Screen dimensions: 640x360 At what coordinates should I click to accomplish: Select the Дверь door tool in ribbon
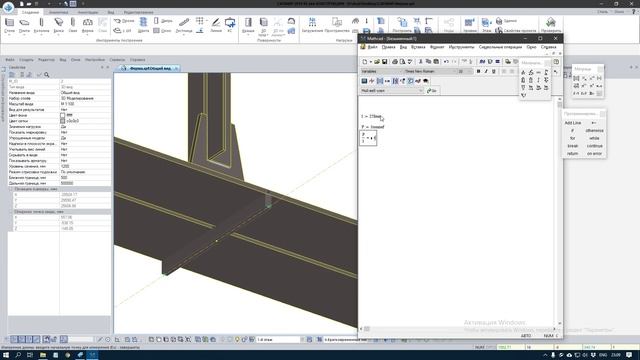[x=163, y=20]
